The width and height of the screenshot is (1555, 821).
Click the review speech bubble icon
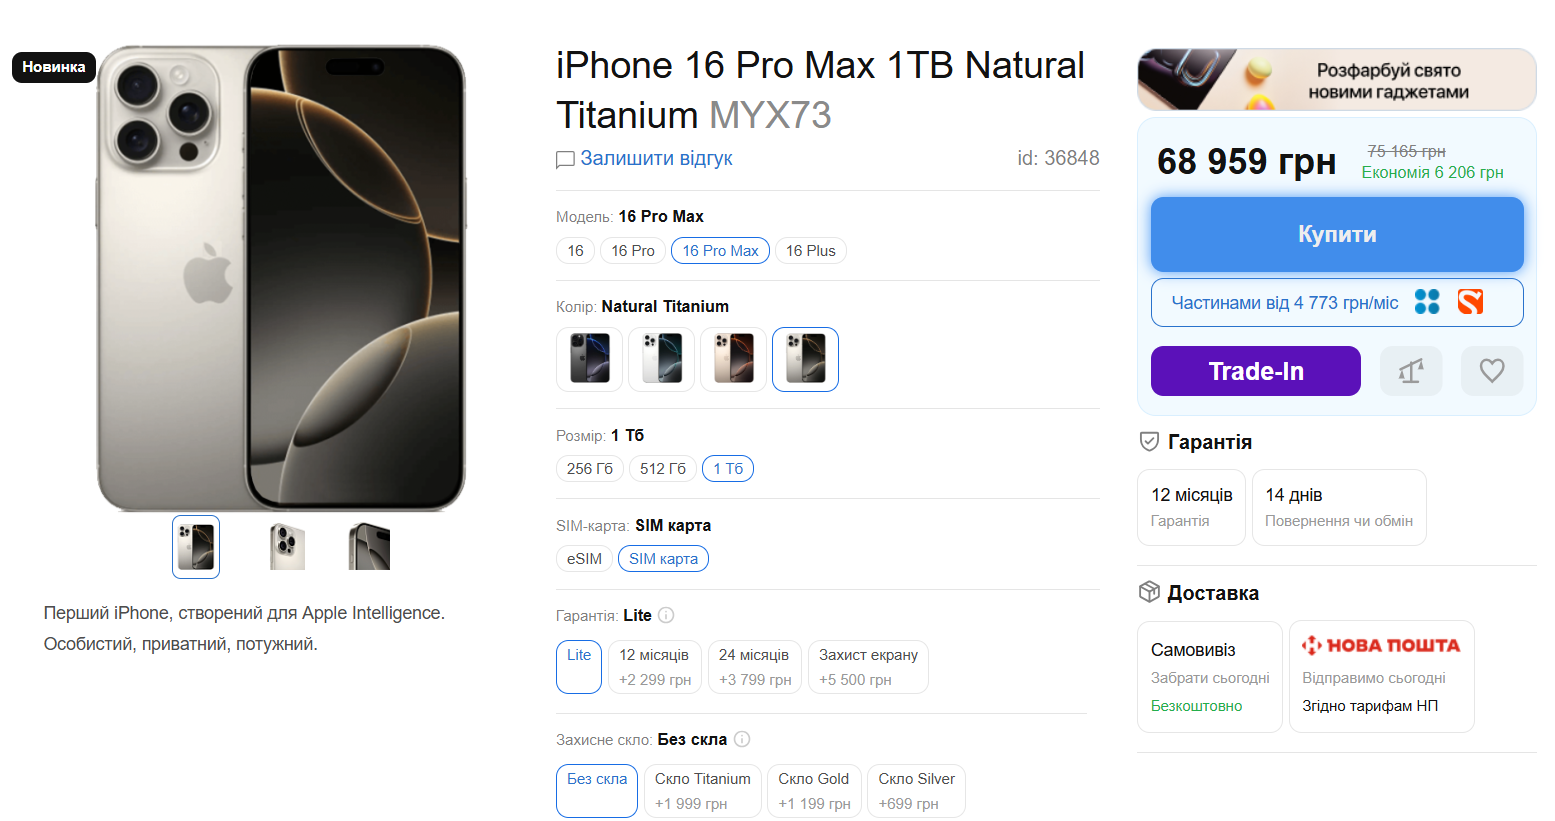[x=565, y=159]
